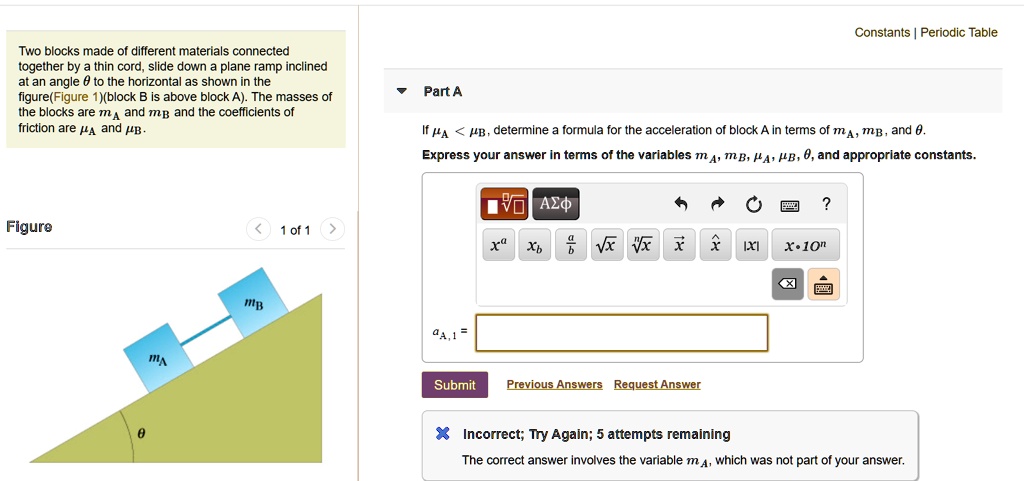Viewport: 1024px width, 481px height.
Task: Open help with the question mark
Action: 825,205
